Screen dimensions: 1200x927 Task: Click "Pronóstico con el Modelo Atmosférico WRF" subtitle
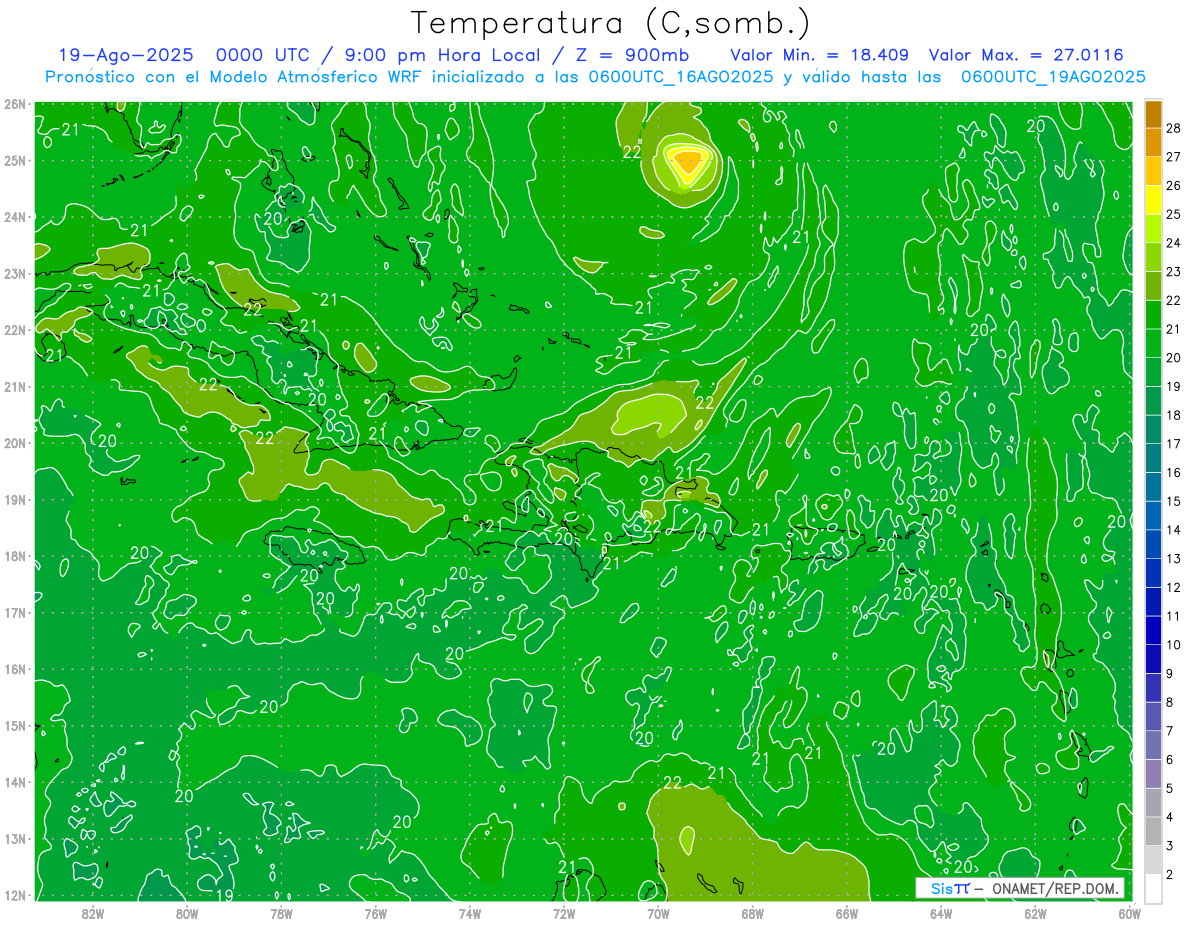click(234, 77)
